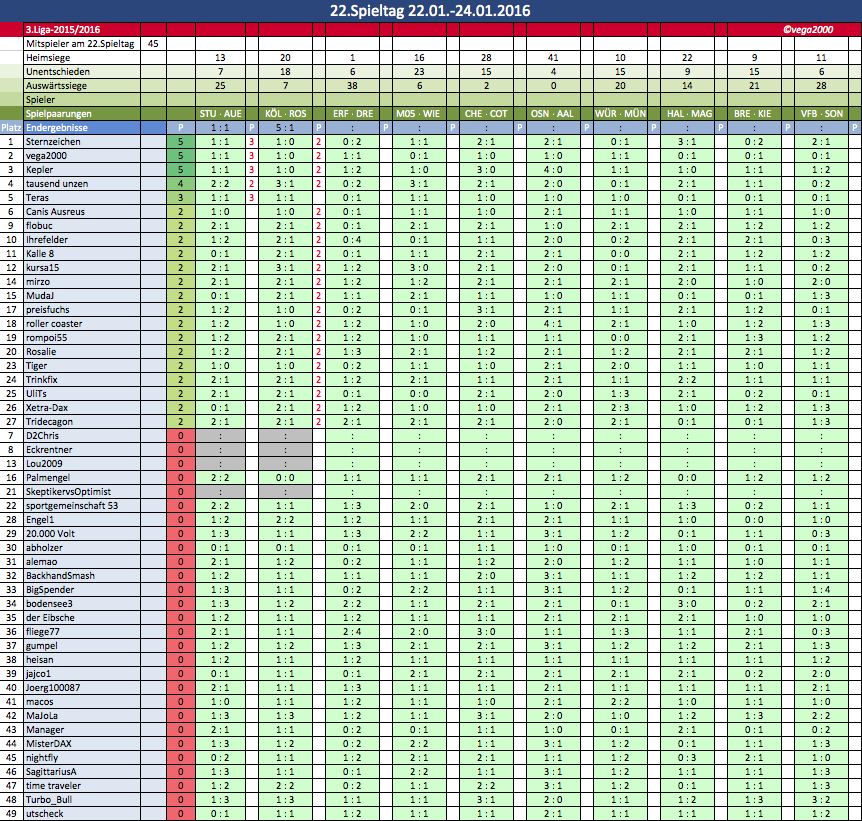
Task: Select player name 'SkeptikervsOptimist'
Action: 69,492
